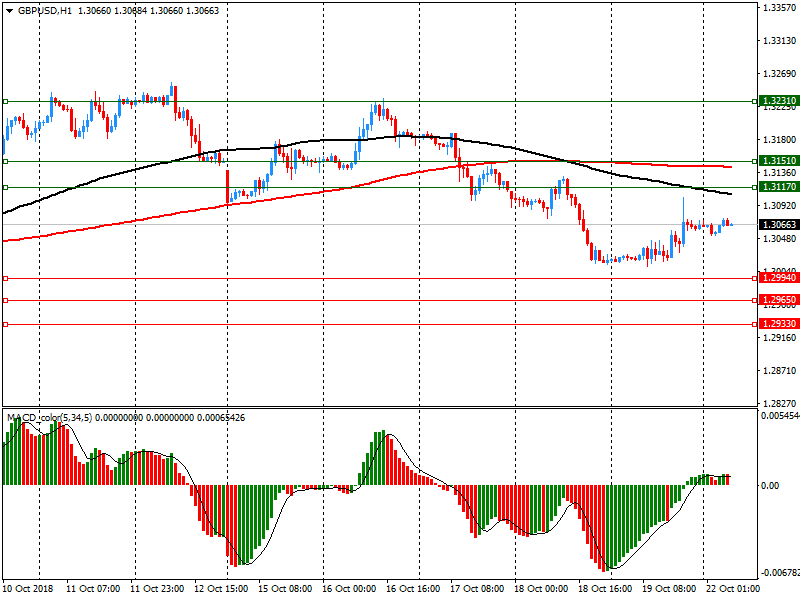This screenshot has width=800, height=600.
Task: Select the 1.29330 red support label
Action: point(778,324)
